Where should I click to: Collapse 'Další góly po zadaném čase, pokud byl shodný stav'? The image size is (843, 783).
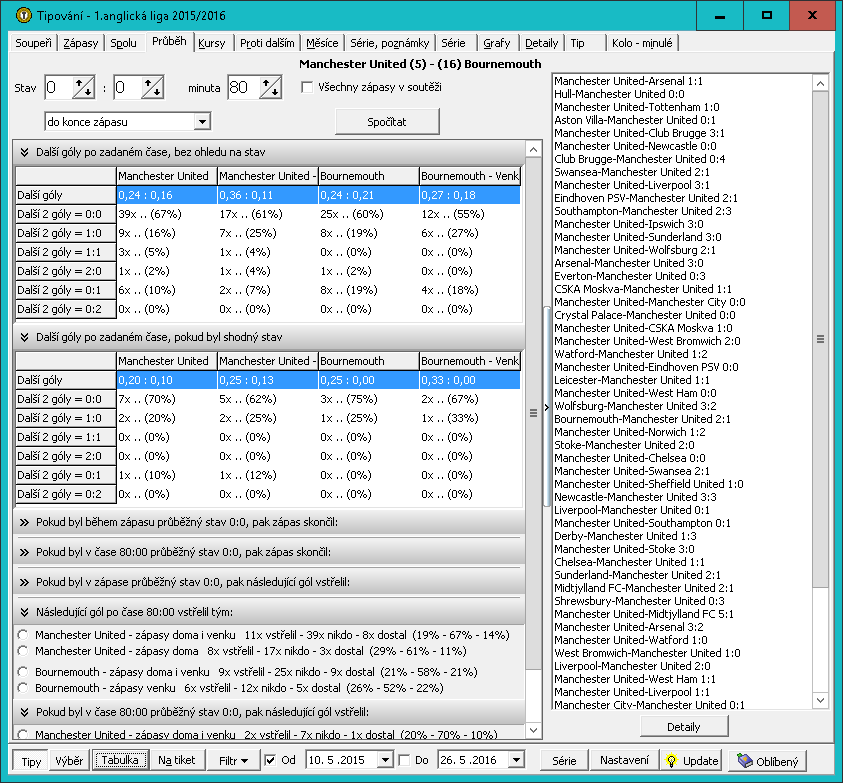[24, 337]
